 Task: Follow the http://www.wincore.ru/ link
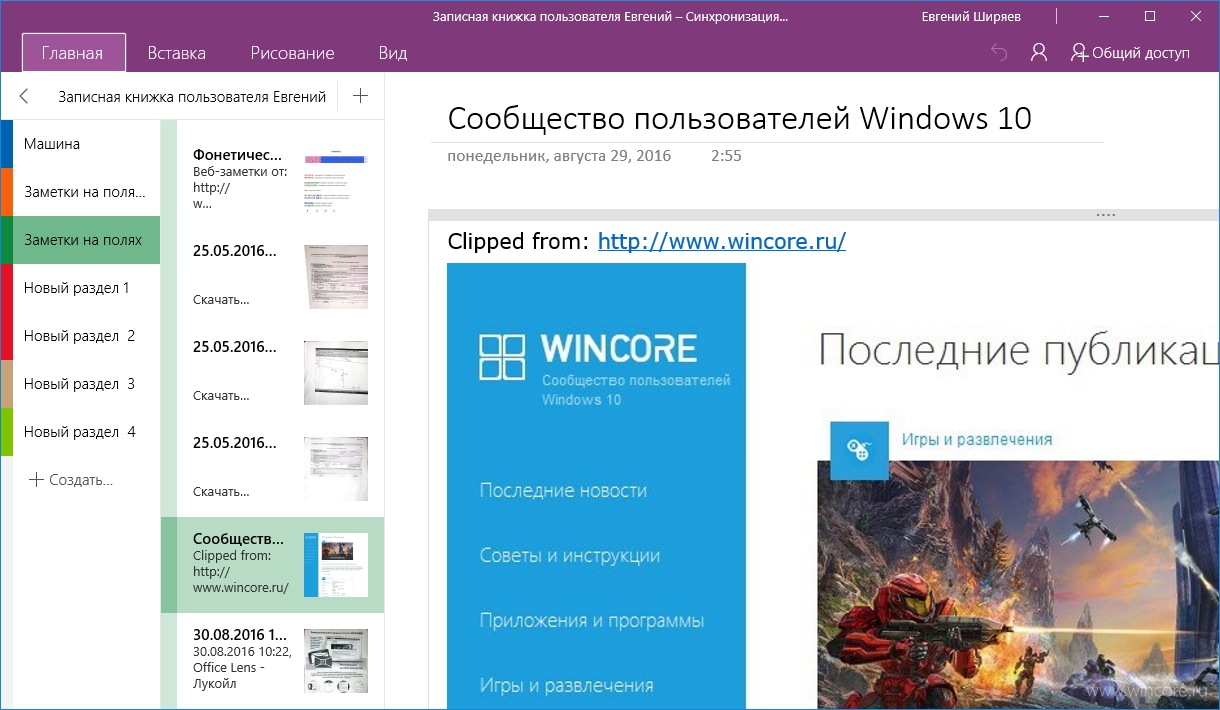point(722,241)
